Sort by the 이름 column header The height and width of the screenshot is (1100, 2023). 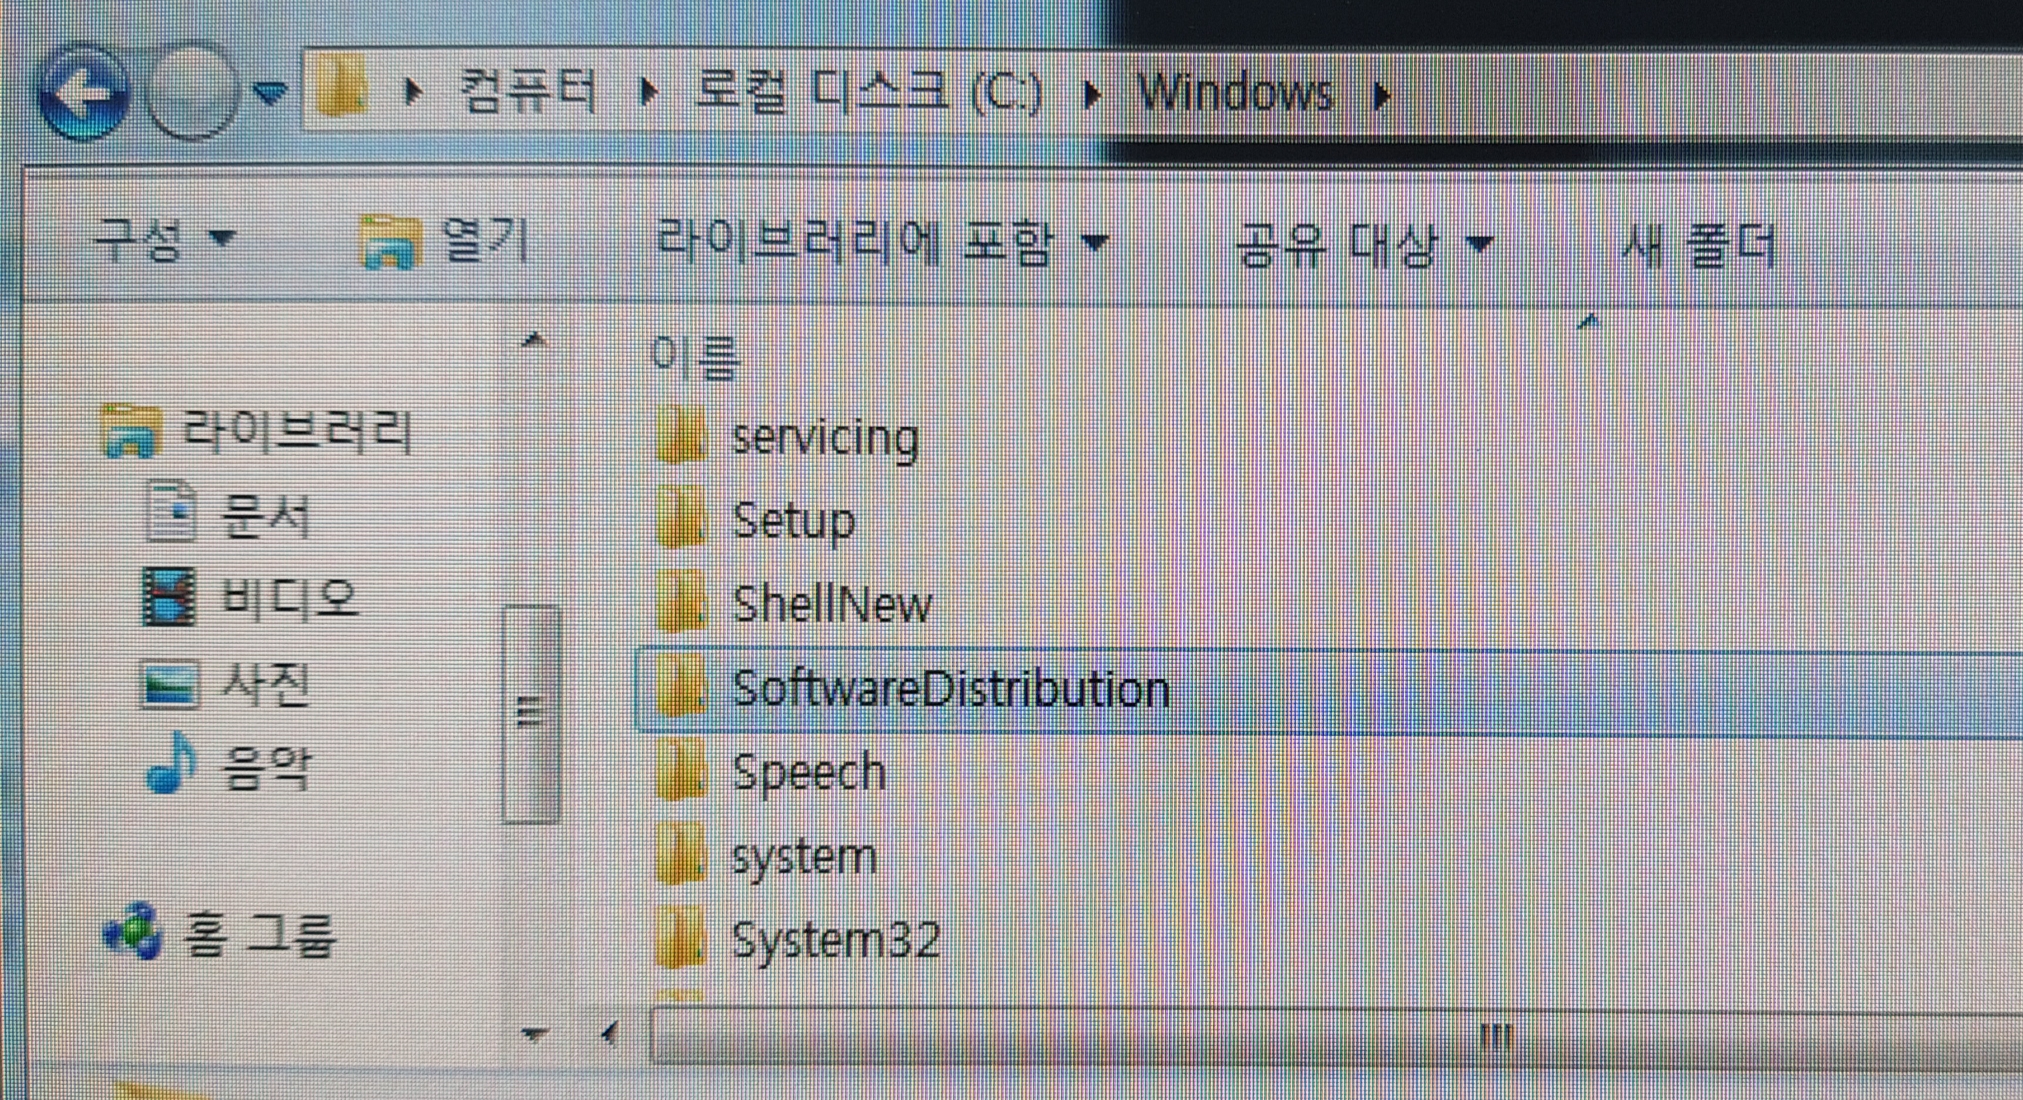[x=695, y=356]
